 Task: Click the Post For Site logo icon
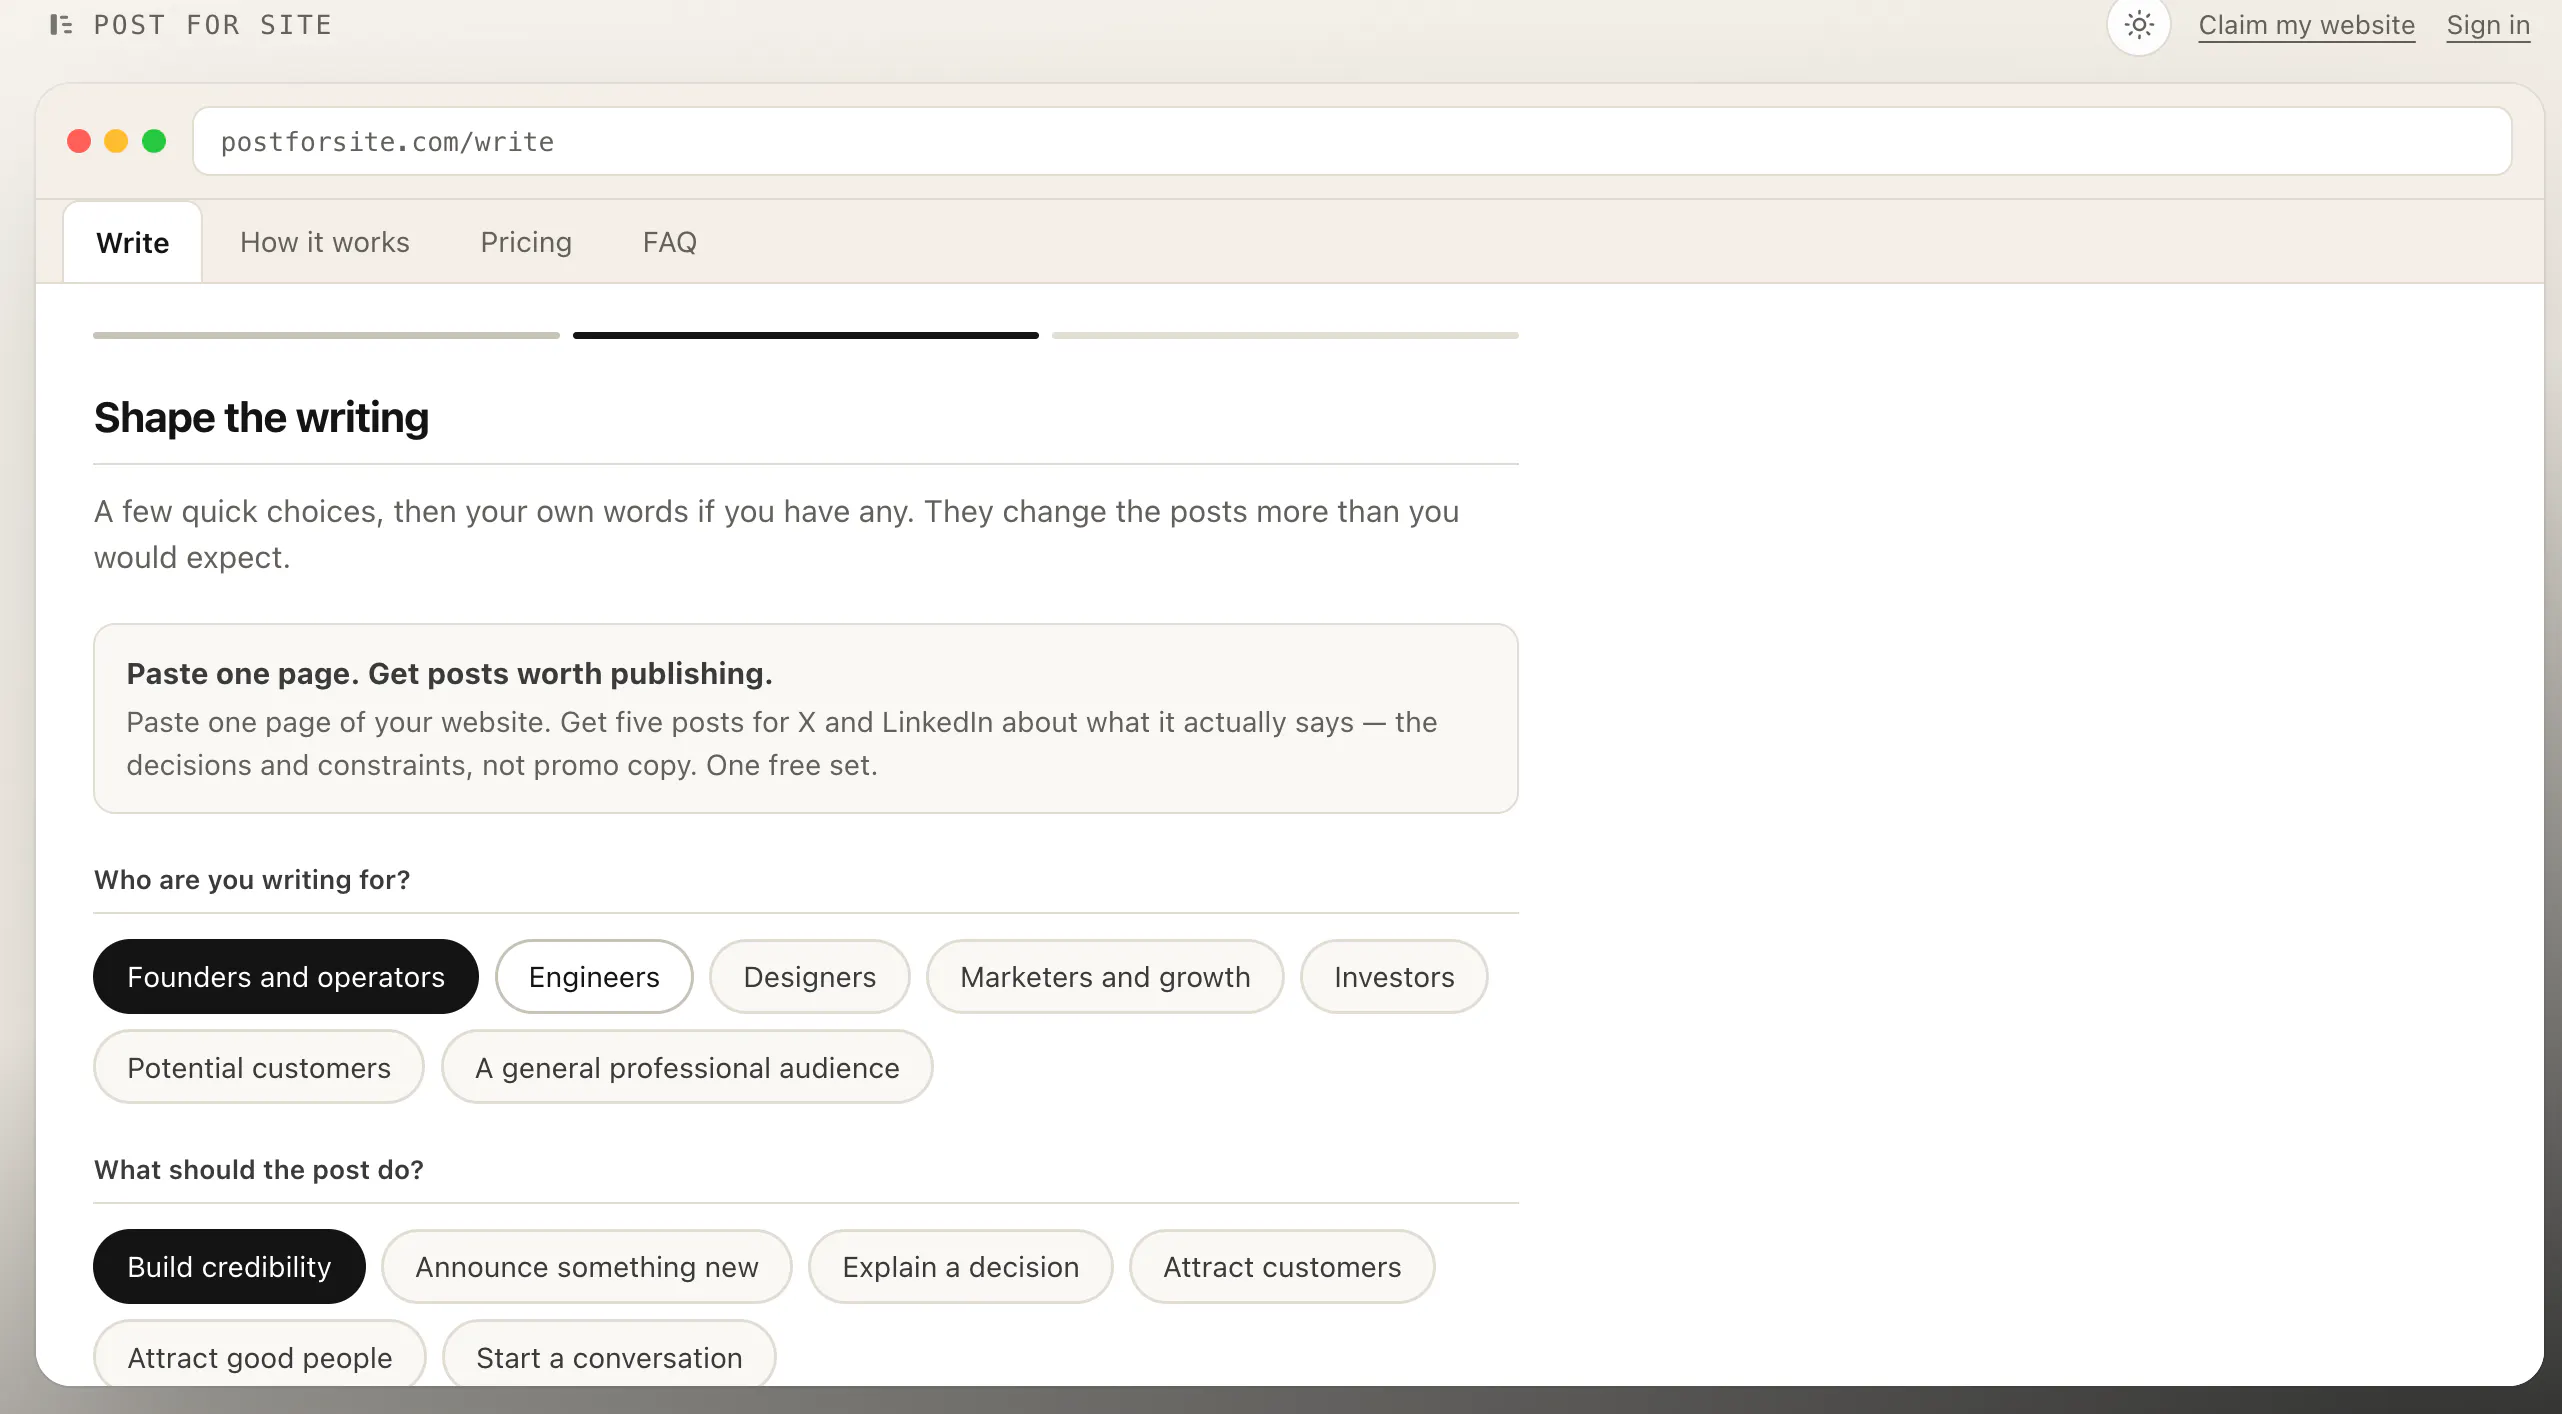[61, 25]
